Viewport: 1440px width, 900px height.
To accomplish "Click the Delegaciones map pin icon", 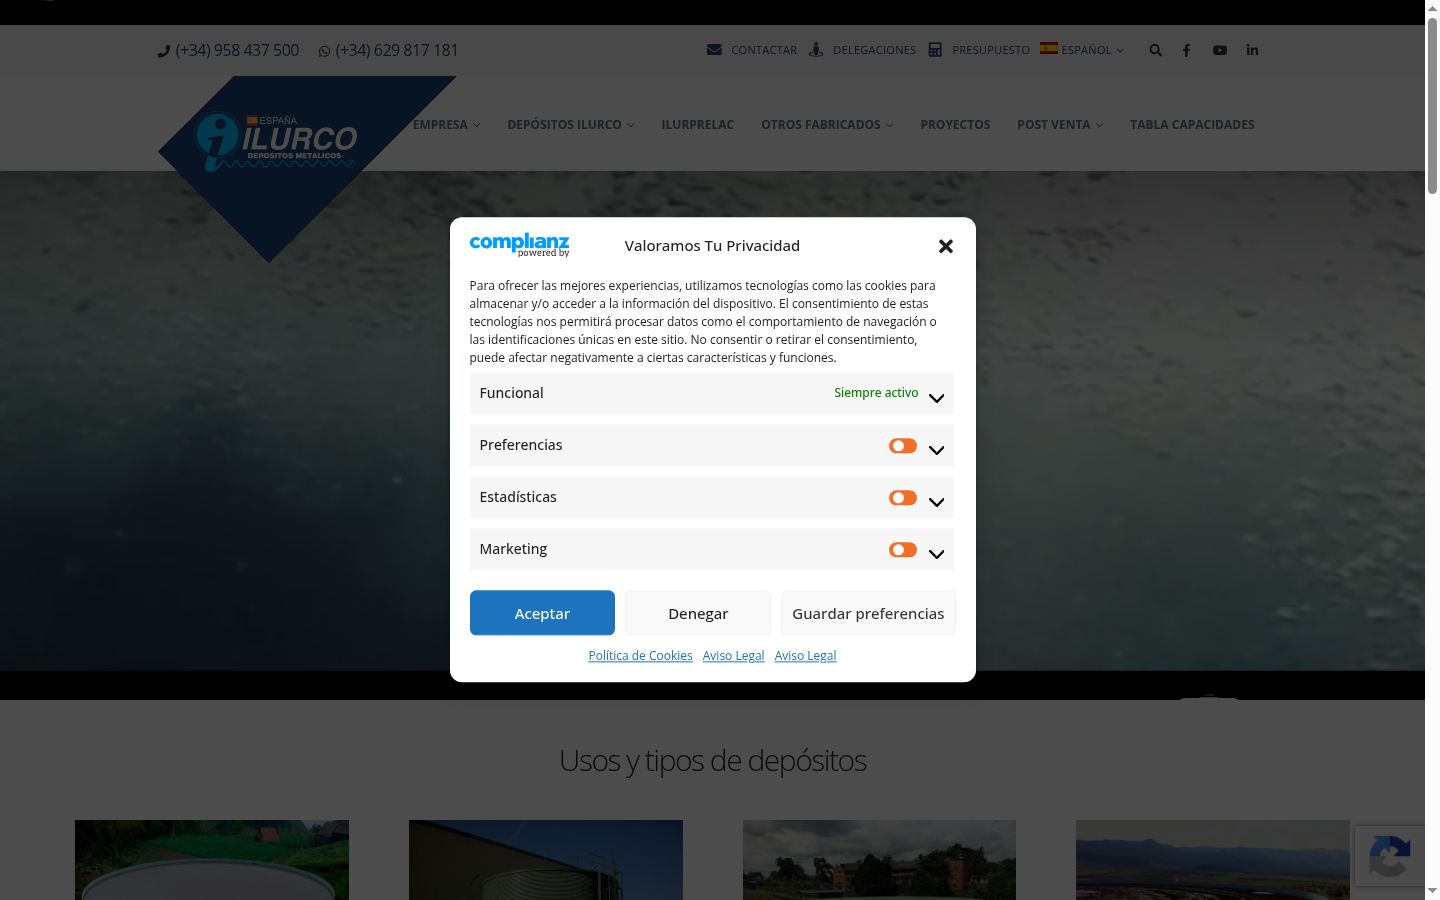I will click(x=816, y=49).
